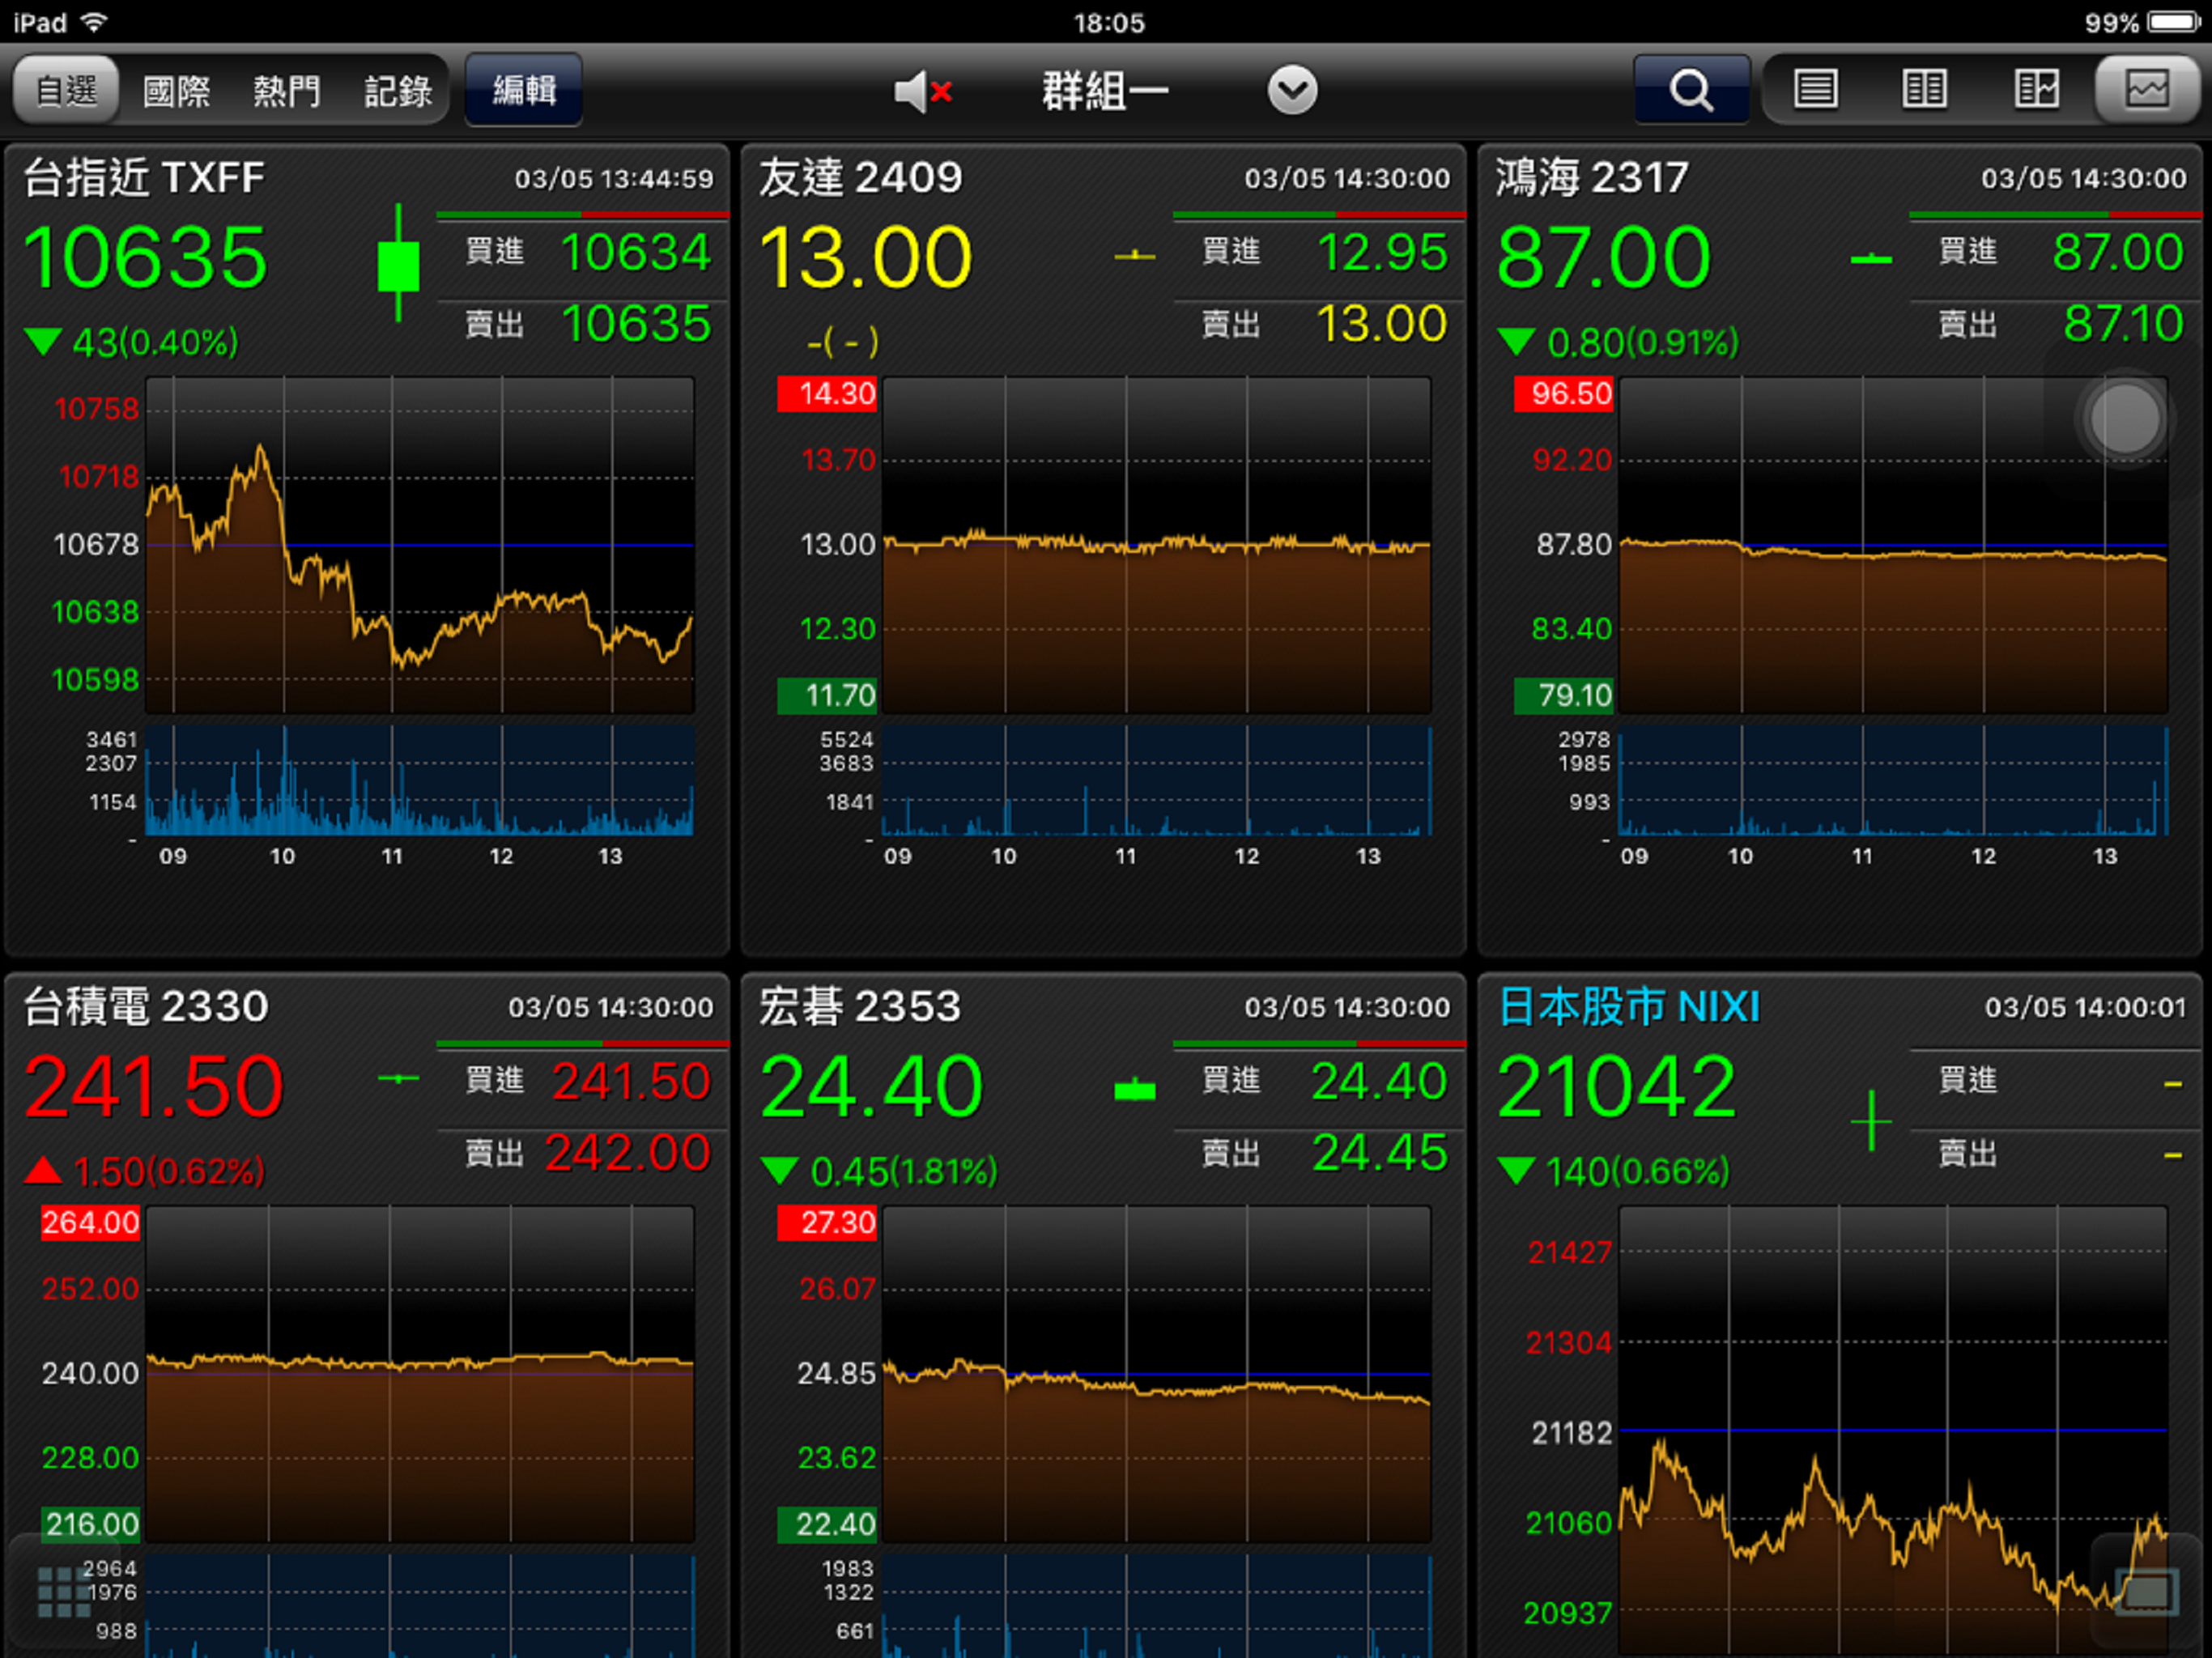This screenshot has width=2212, height=1658.
Task: Tap the floating assistive touch circle
Action: (x=2125, y=418)
